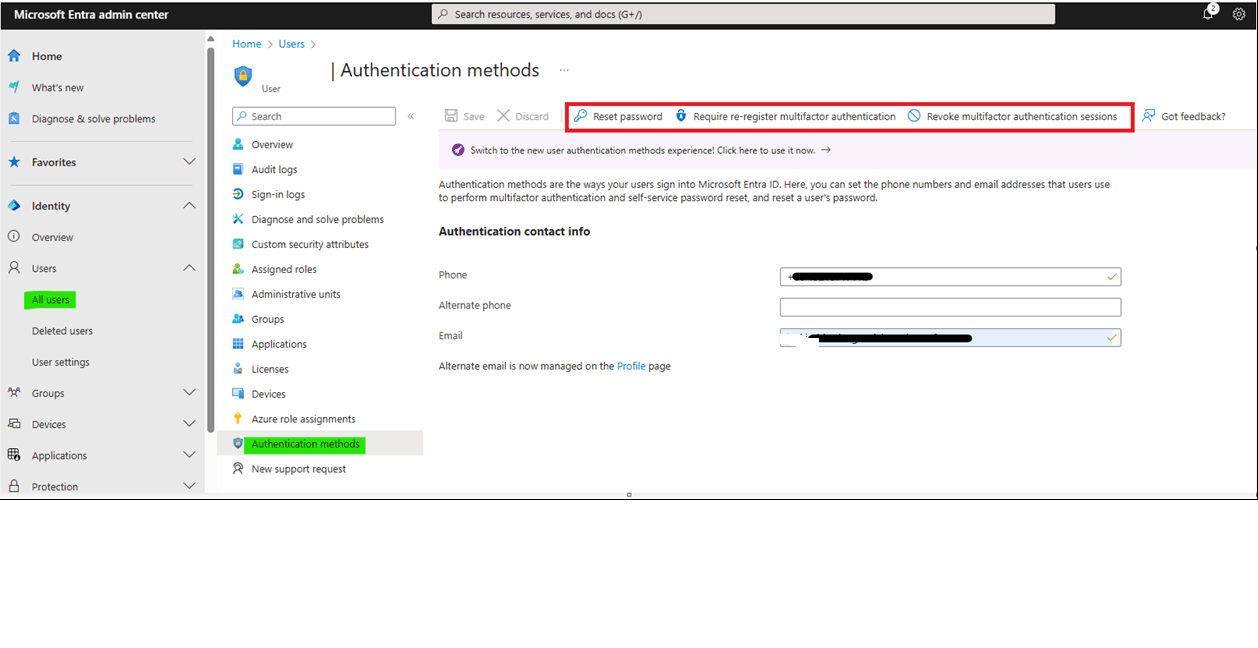This screenshot has width=1258, height=648.
Task: Expand the Favorites section chevron
Action: 189,162
